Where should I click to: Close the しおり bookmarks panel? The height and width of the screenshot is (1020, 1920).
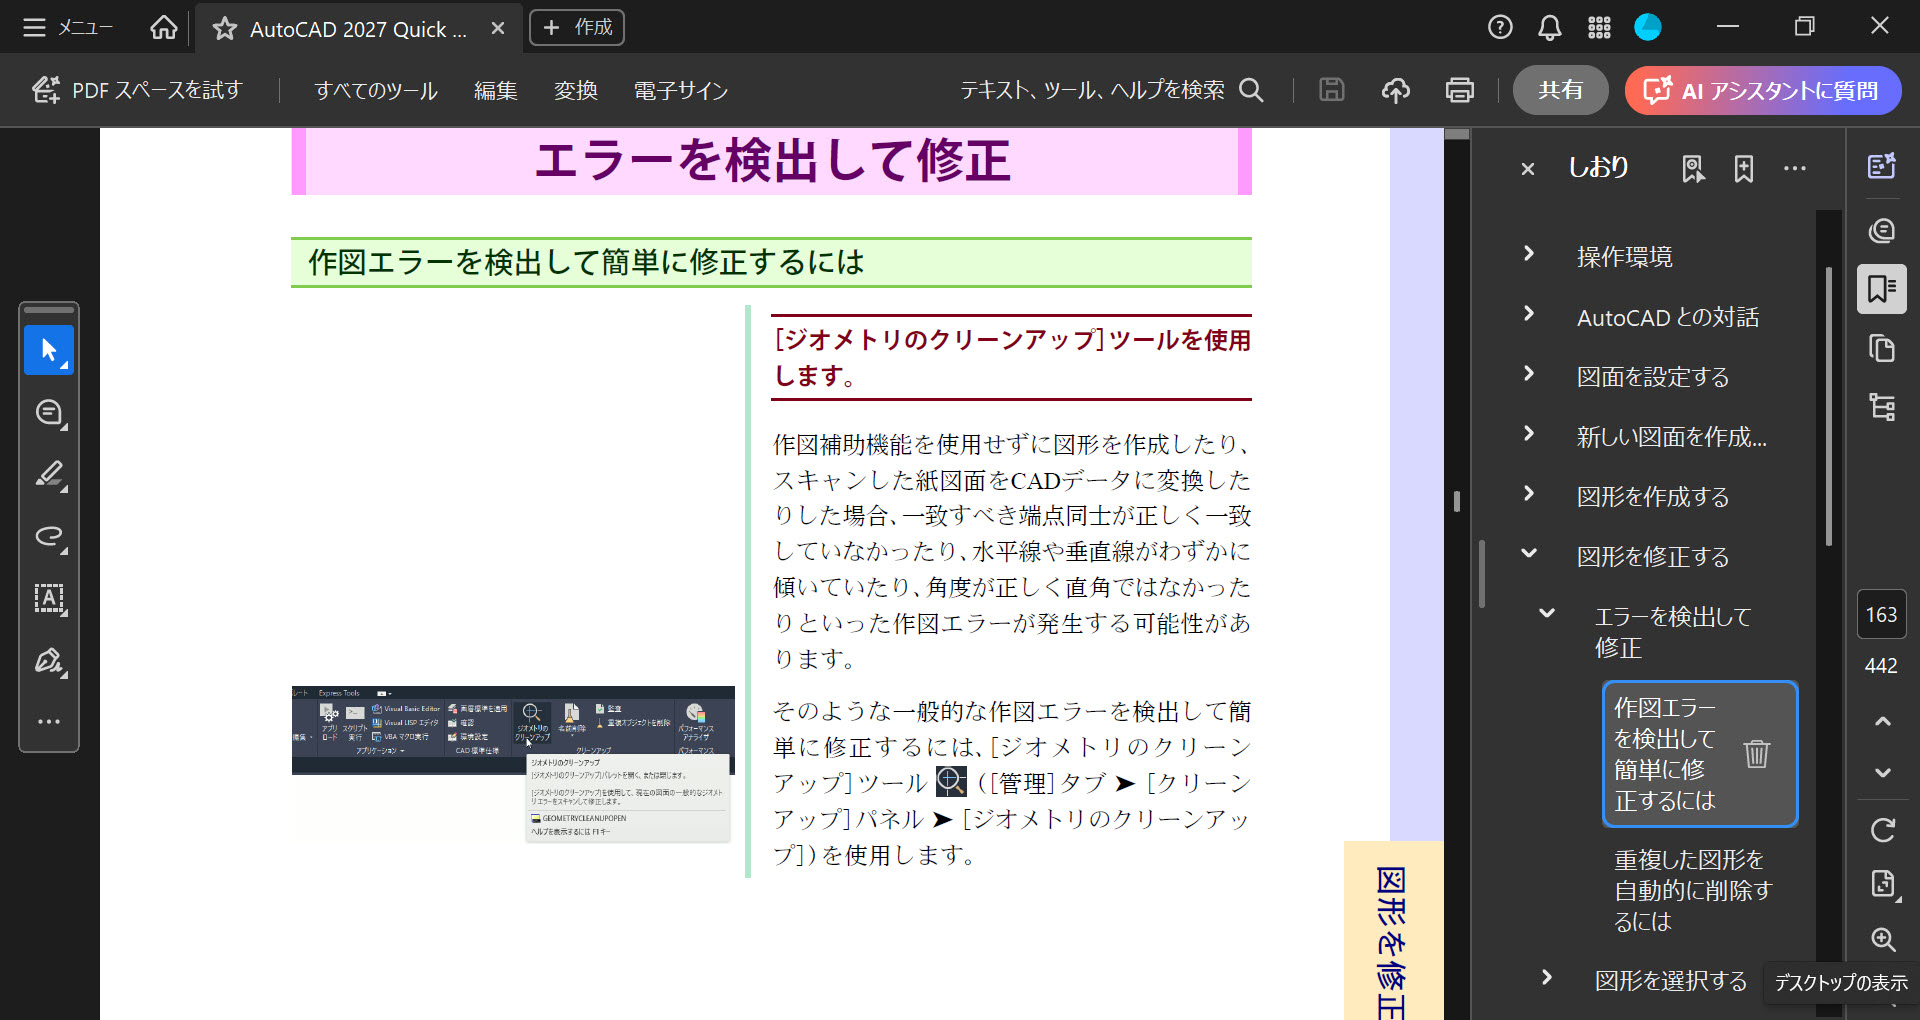point(1527,169)
